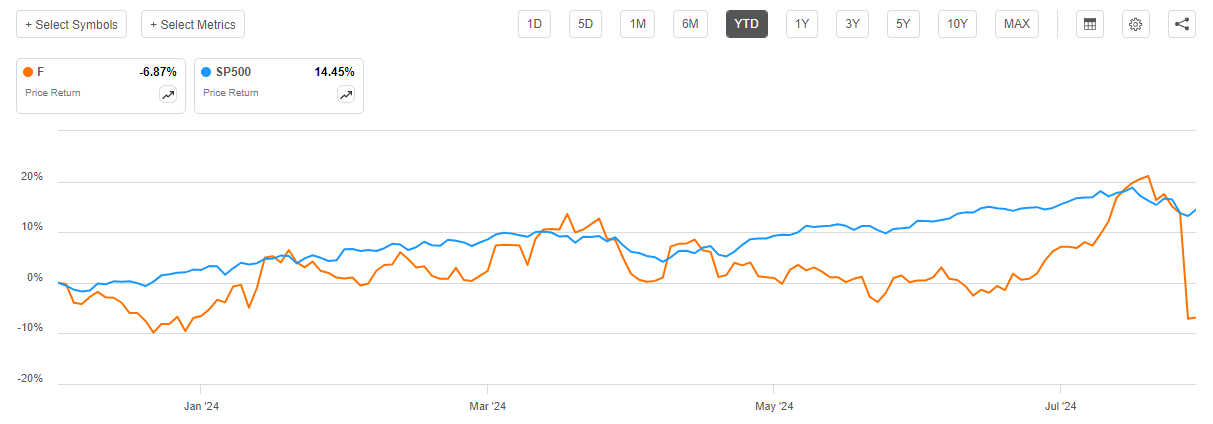Click chart-type icon on SP500 card
This screenshot has height=424, width=1213.
(x=346, y=95)
